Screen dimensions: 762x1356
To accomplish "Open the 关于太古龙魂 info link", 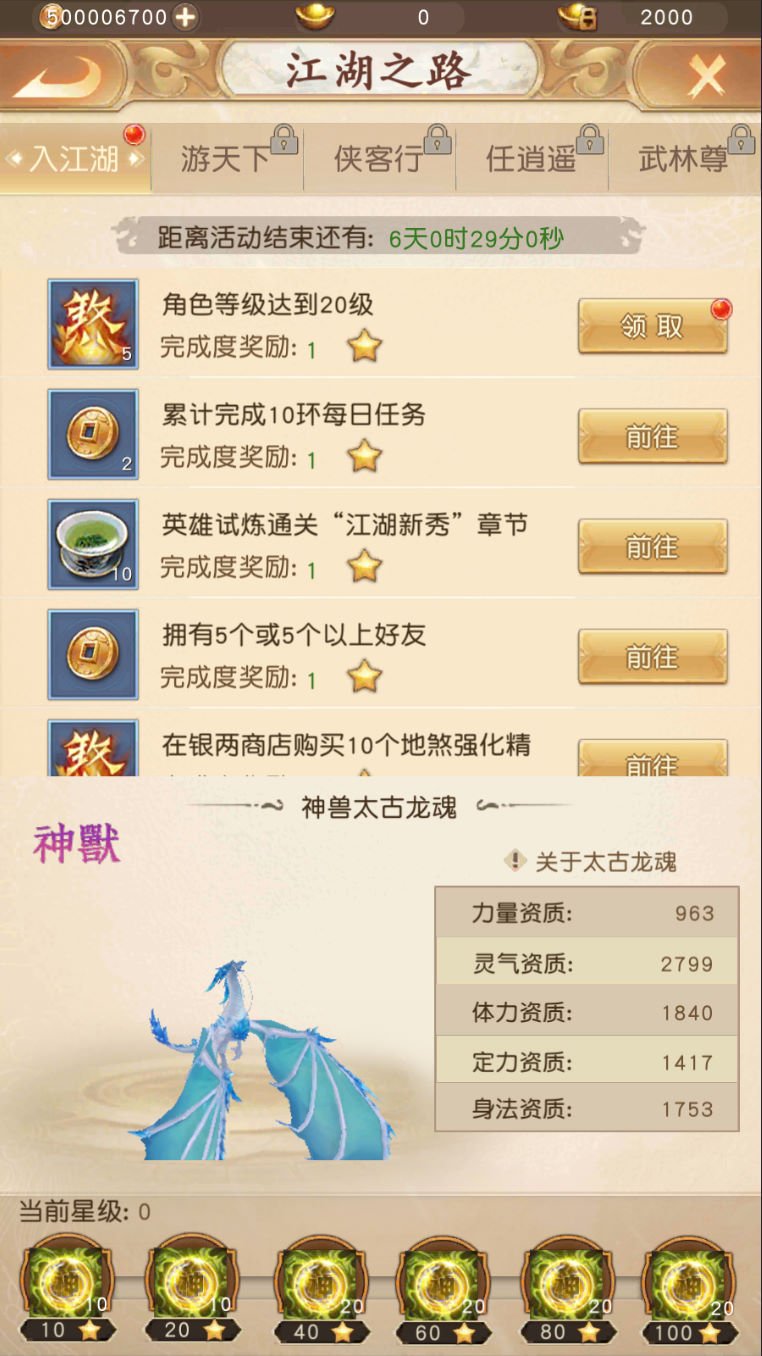I will 592,861.
